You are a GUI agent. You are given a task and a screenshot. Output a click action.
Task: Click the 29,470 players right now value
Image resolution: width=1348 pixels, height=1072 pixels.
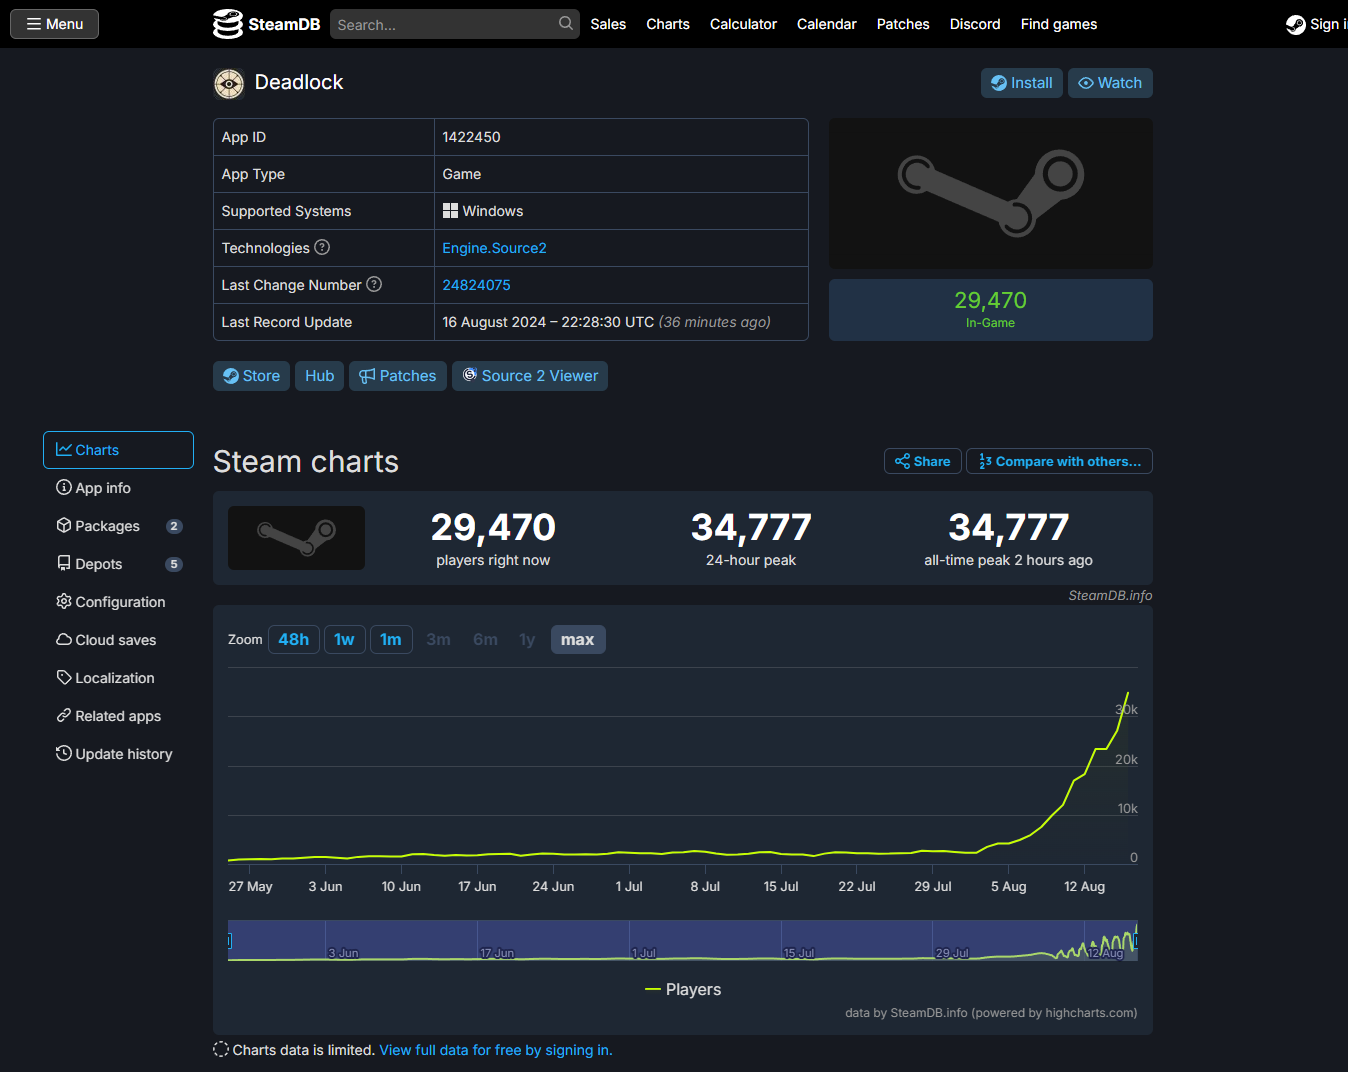[x=493, y=527]
